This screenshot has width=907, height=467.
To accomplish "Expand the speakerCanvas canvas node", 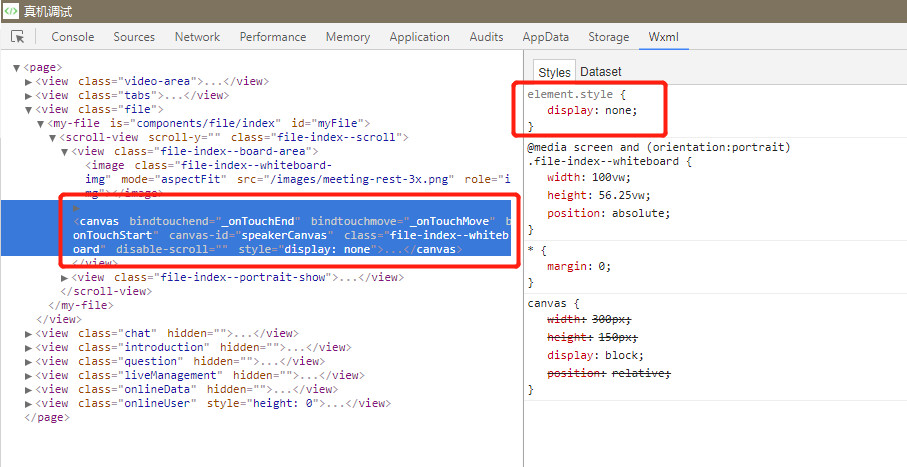I will [76, 207].
